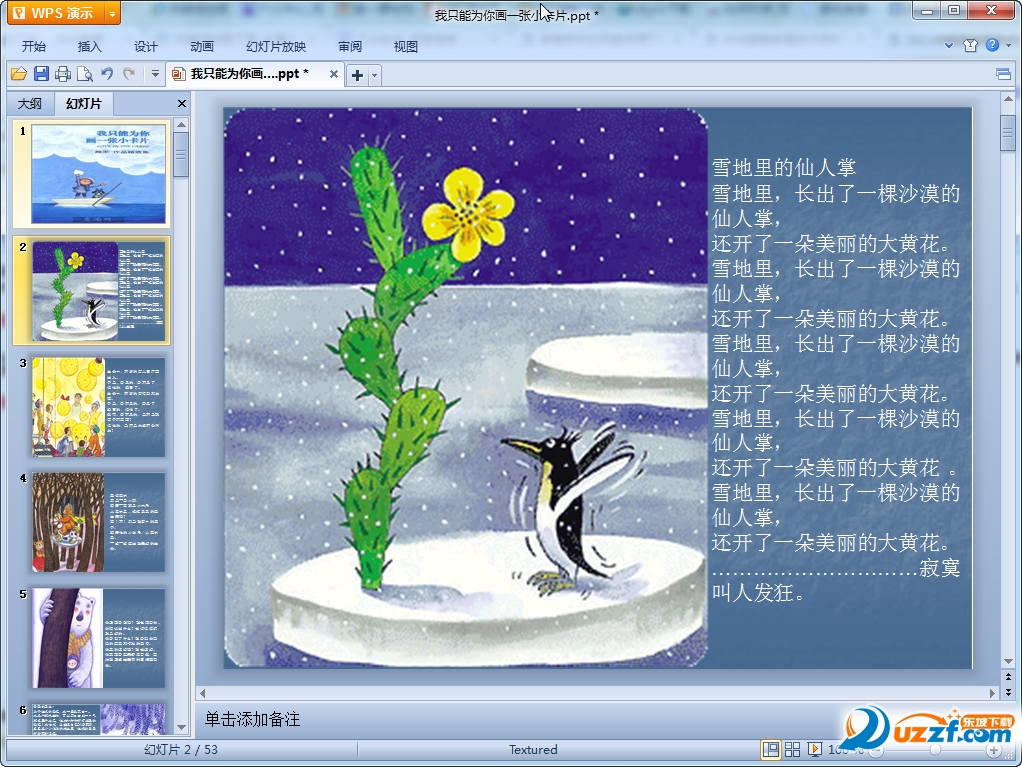Open the 开始 ribbon tab
Image resolution: width=1022 pixels, height=767 pixels.
pos(34,46)
